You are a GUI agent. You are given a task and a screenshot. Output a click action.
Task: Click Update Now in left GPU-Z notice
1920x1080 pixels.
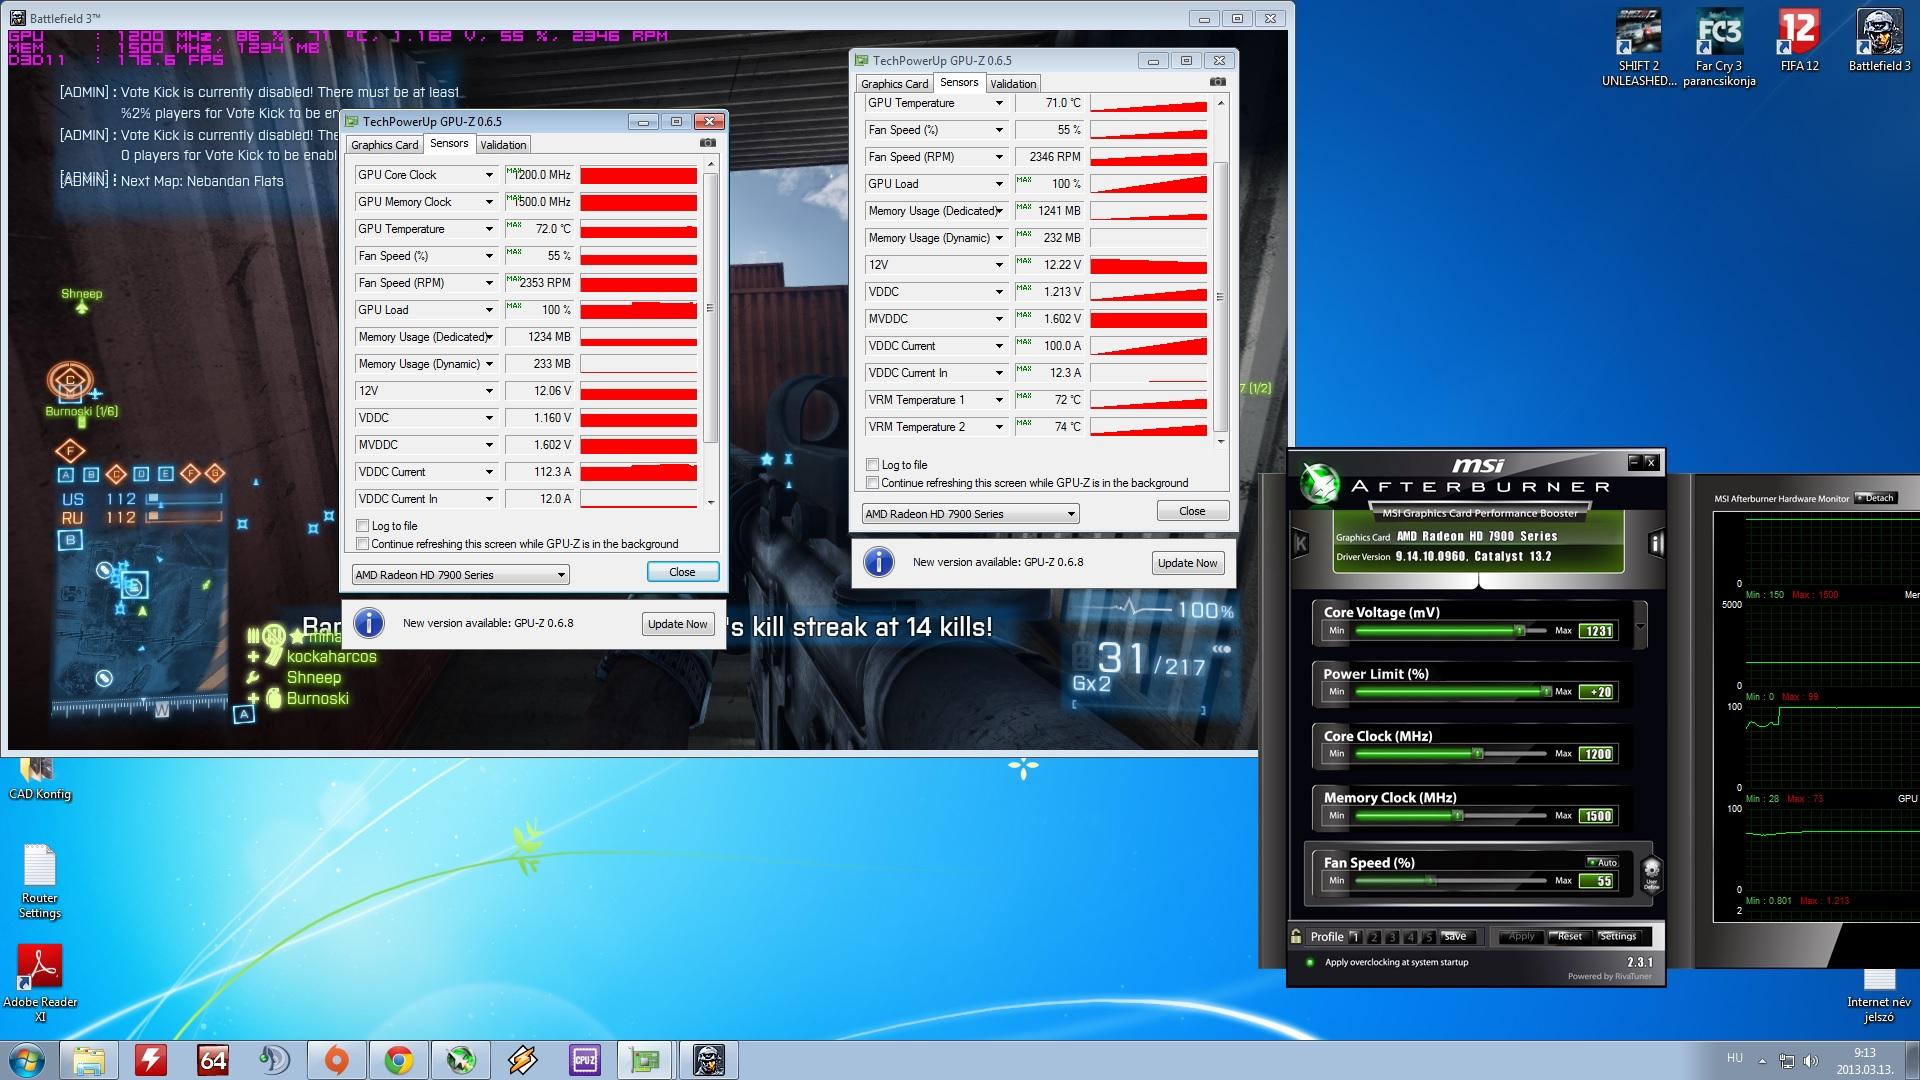pyautogui.click(x=677, y=624)
